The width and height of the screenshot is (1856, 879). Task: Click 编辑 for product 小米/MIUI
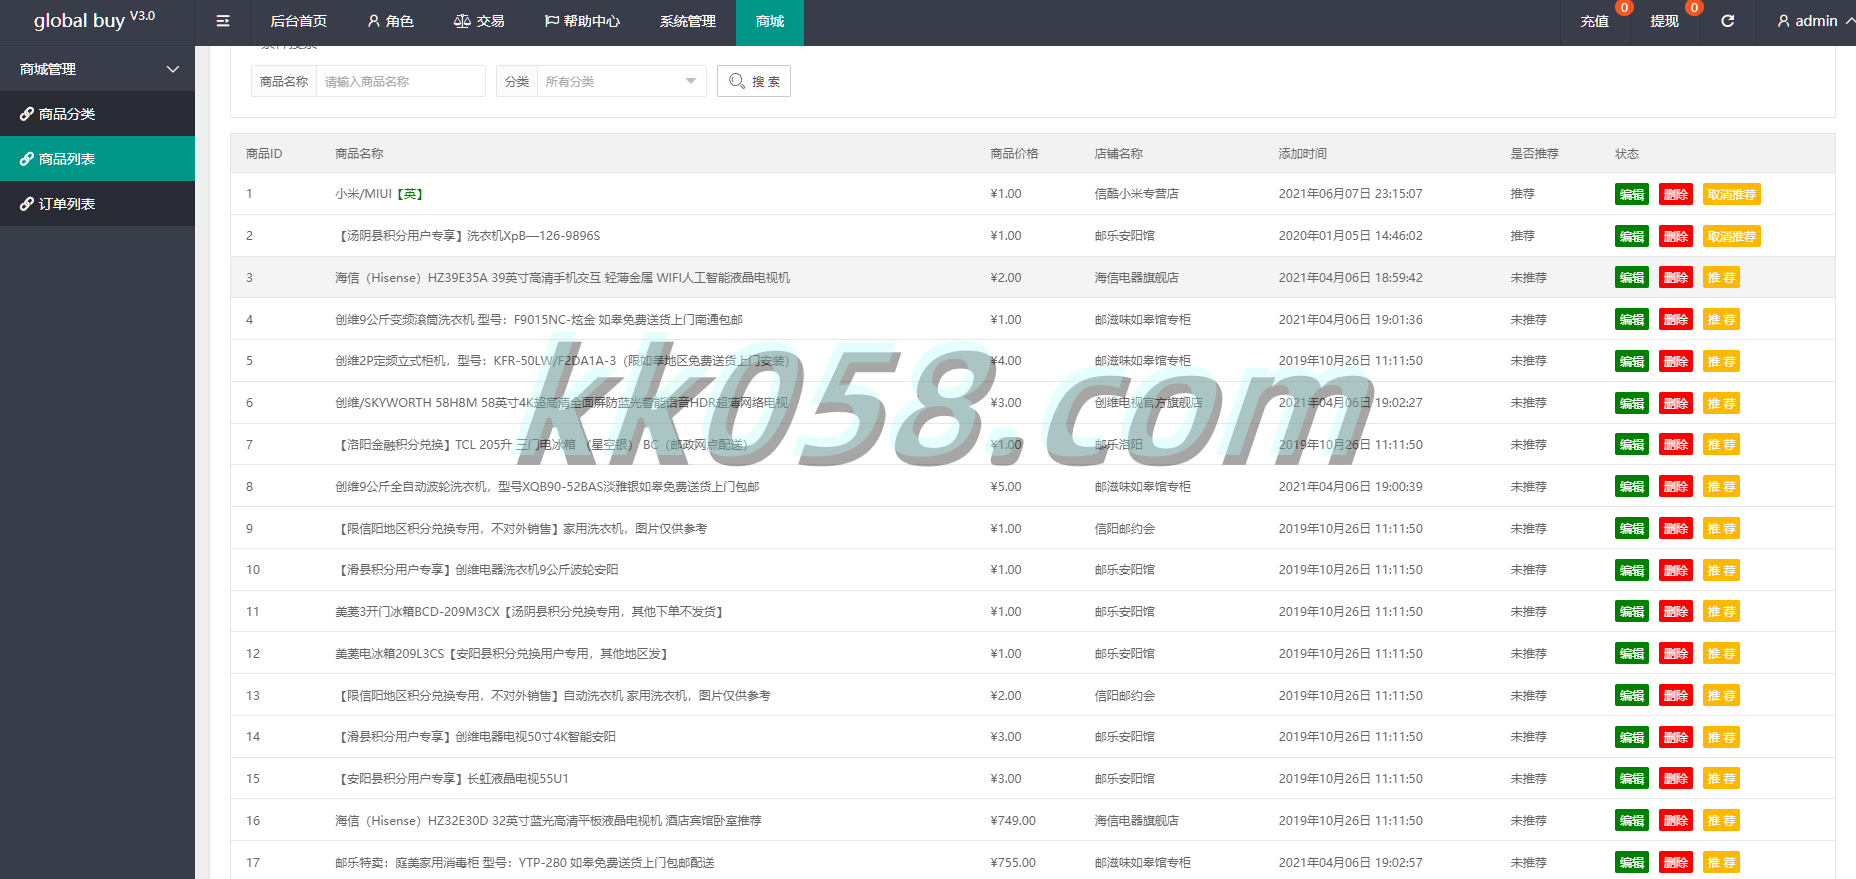(x=1632, y=194)
